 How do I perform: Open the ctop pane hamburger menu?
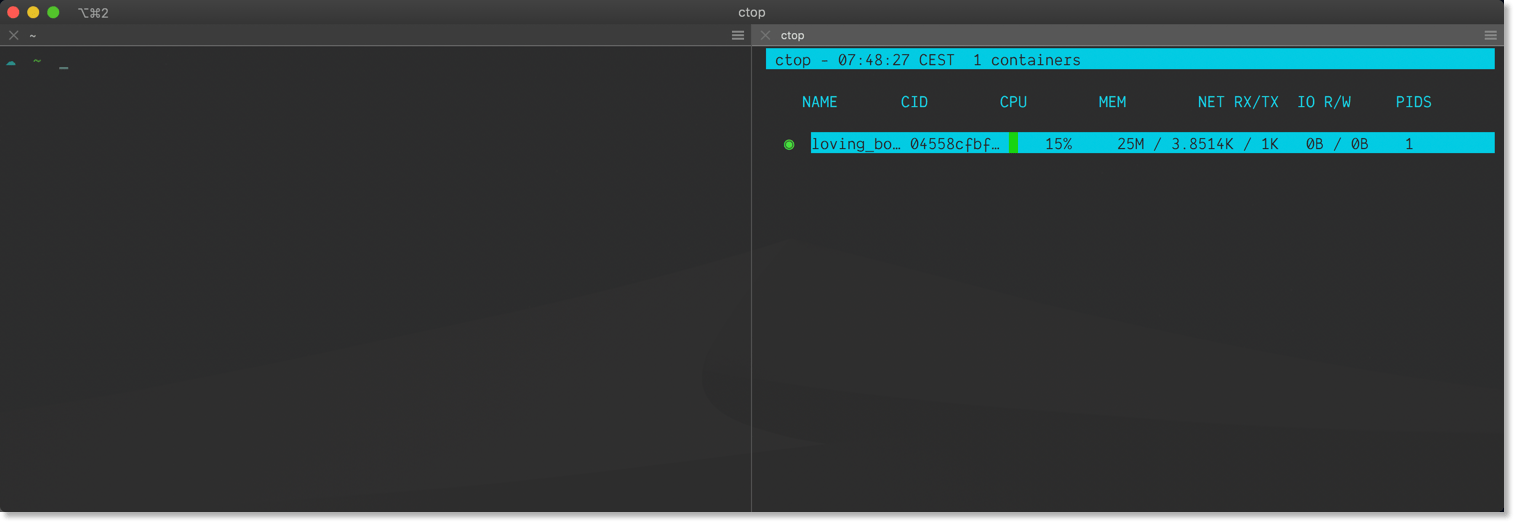point(1490,35)
